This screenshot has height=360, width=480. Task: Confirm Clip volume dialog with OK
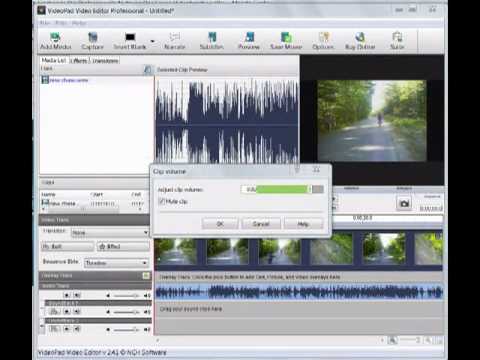(220, 224)
